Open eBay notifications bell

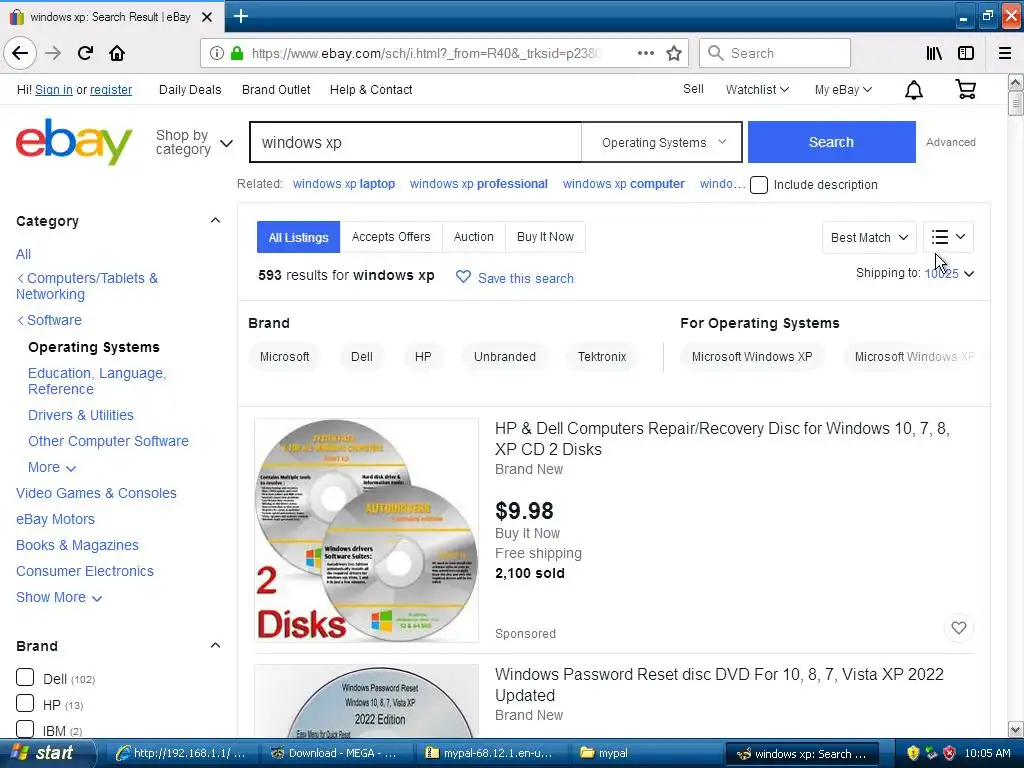point(914,89)
